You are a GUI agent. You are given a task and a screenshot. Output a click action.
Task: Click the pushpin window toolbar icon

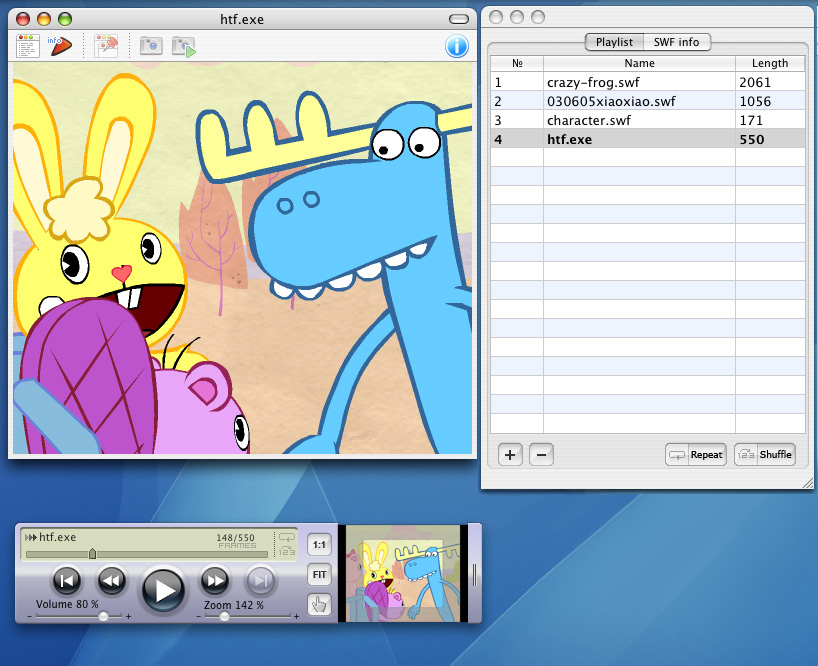[106, 46]
